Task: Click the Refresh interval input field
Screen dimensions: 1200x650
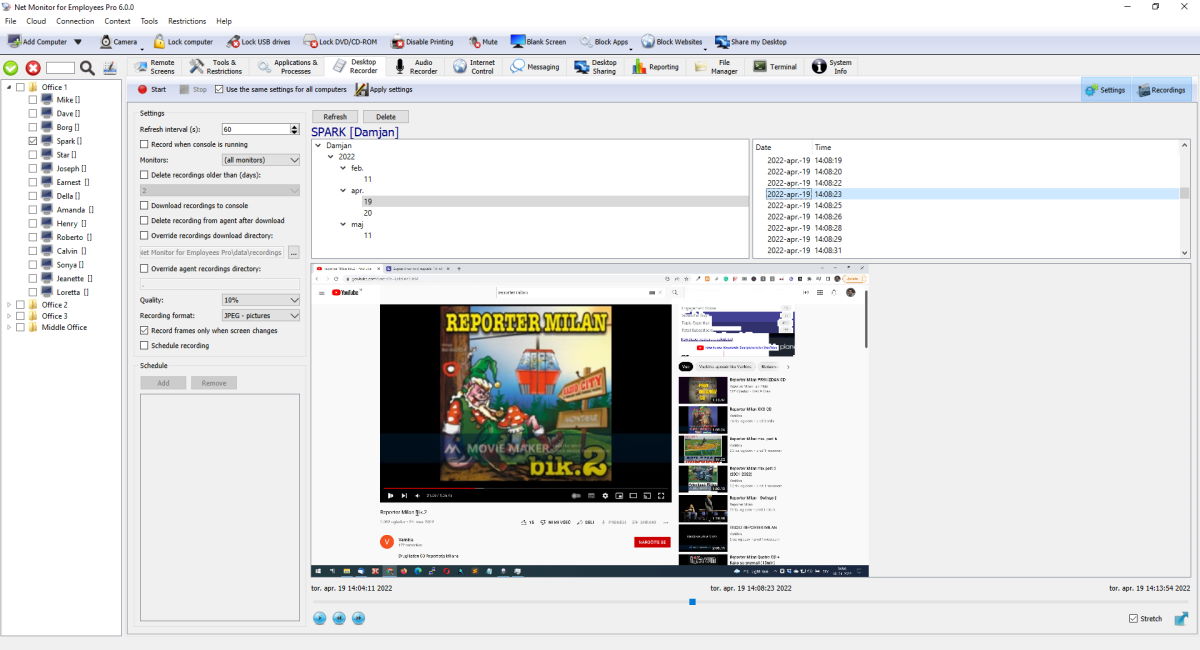Action: 255,129
